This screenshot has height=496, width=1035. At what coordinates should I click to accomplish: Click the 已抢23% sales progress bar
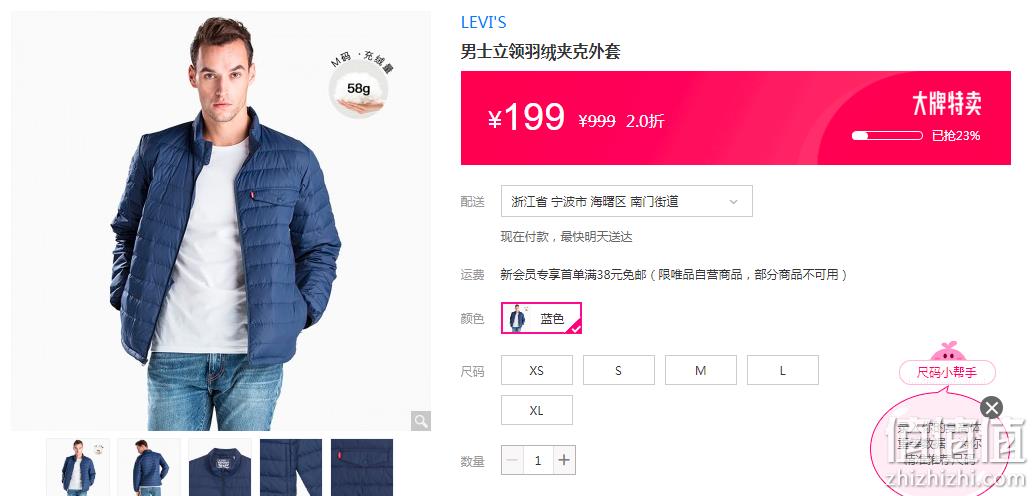(x=886, y=136)
